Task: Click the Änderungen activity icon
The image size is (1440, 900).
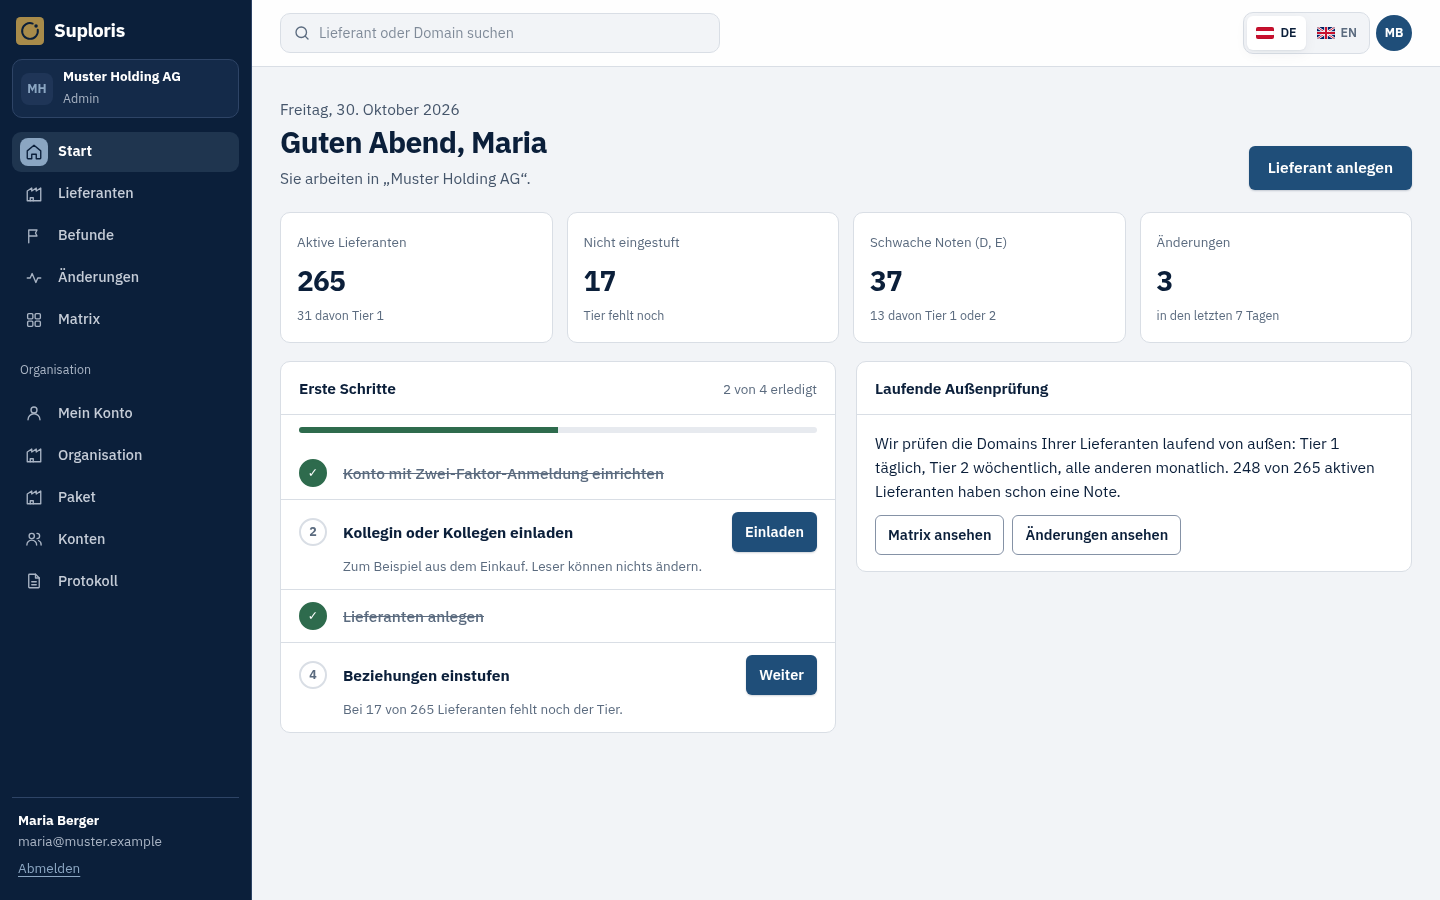Action: click(34, 278)
